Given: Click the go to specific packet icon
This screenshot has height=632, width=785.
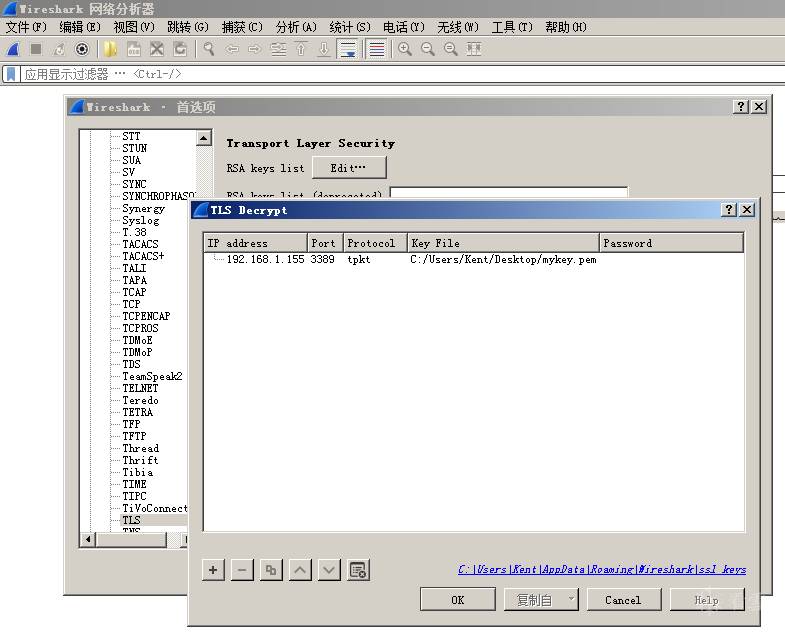Looking at the screenshot, I should click(278, 49).
